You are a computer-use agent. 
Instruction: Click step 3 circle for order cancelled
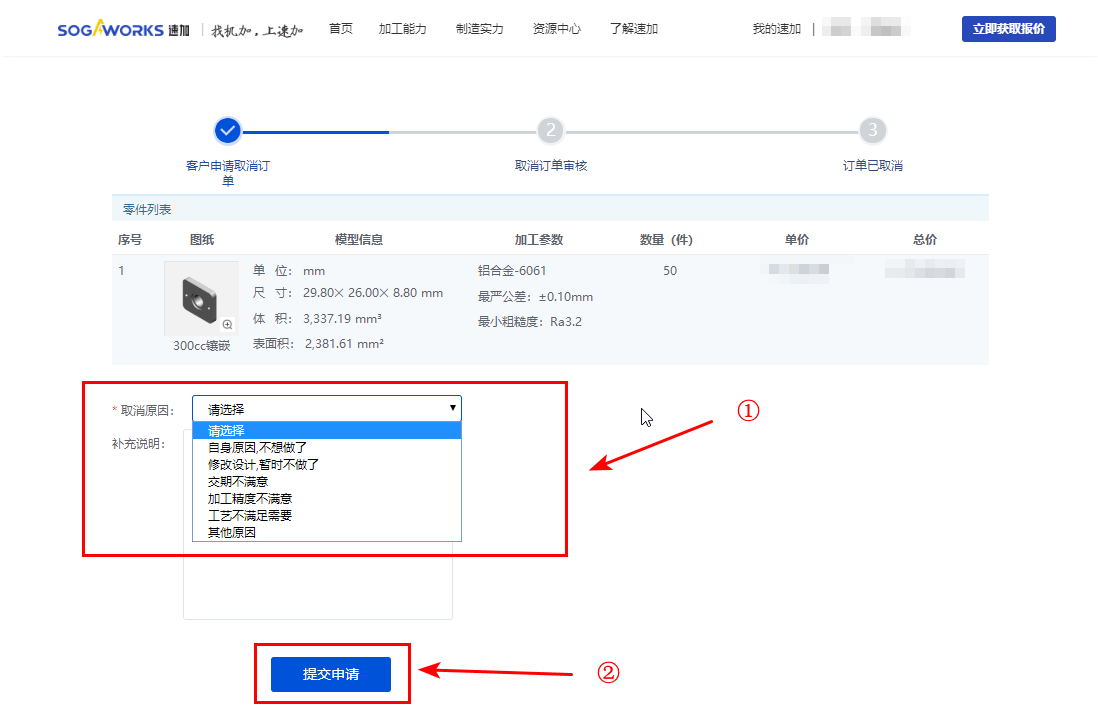pyautogui.click(x=872, y=131)
